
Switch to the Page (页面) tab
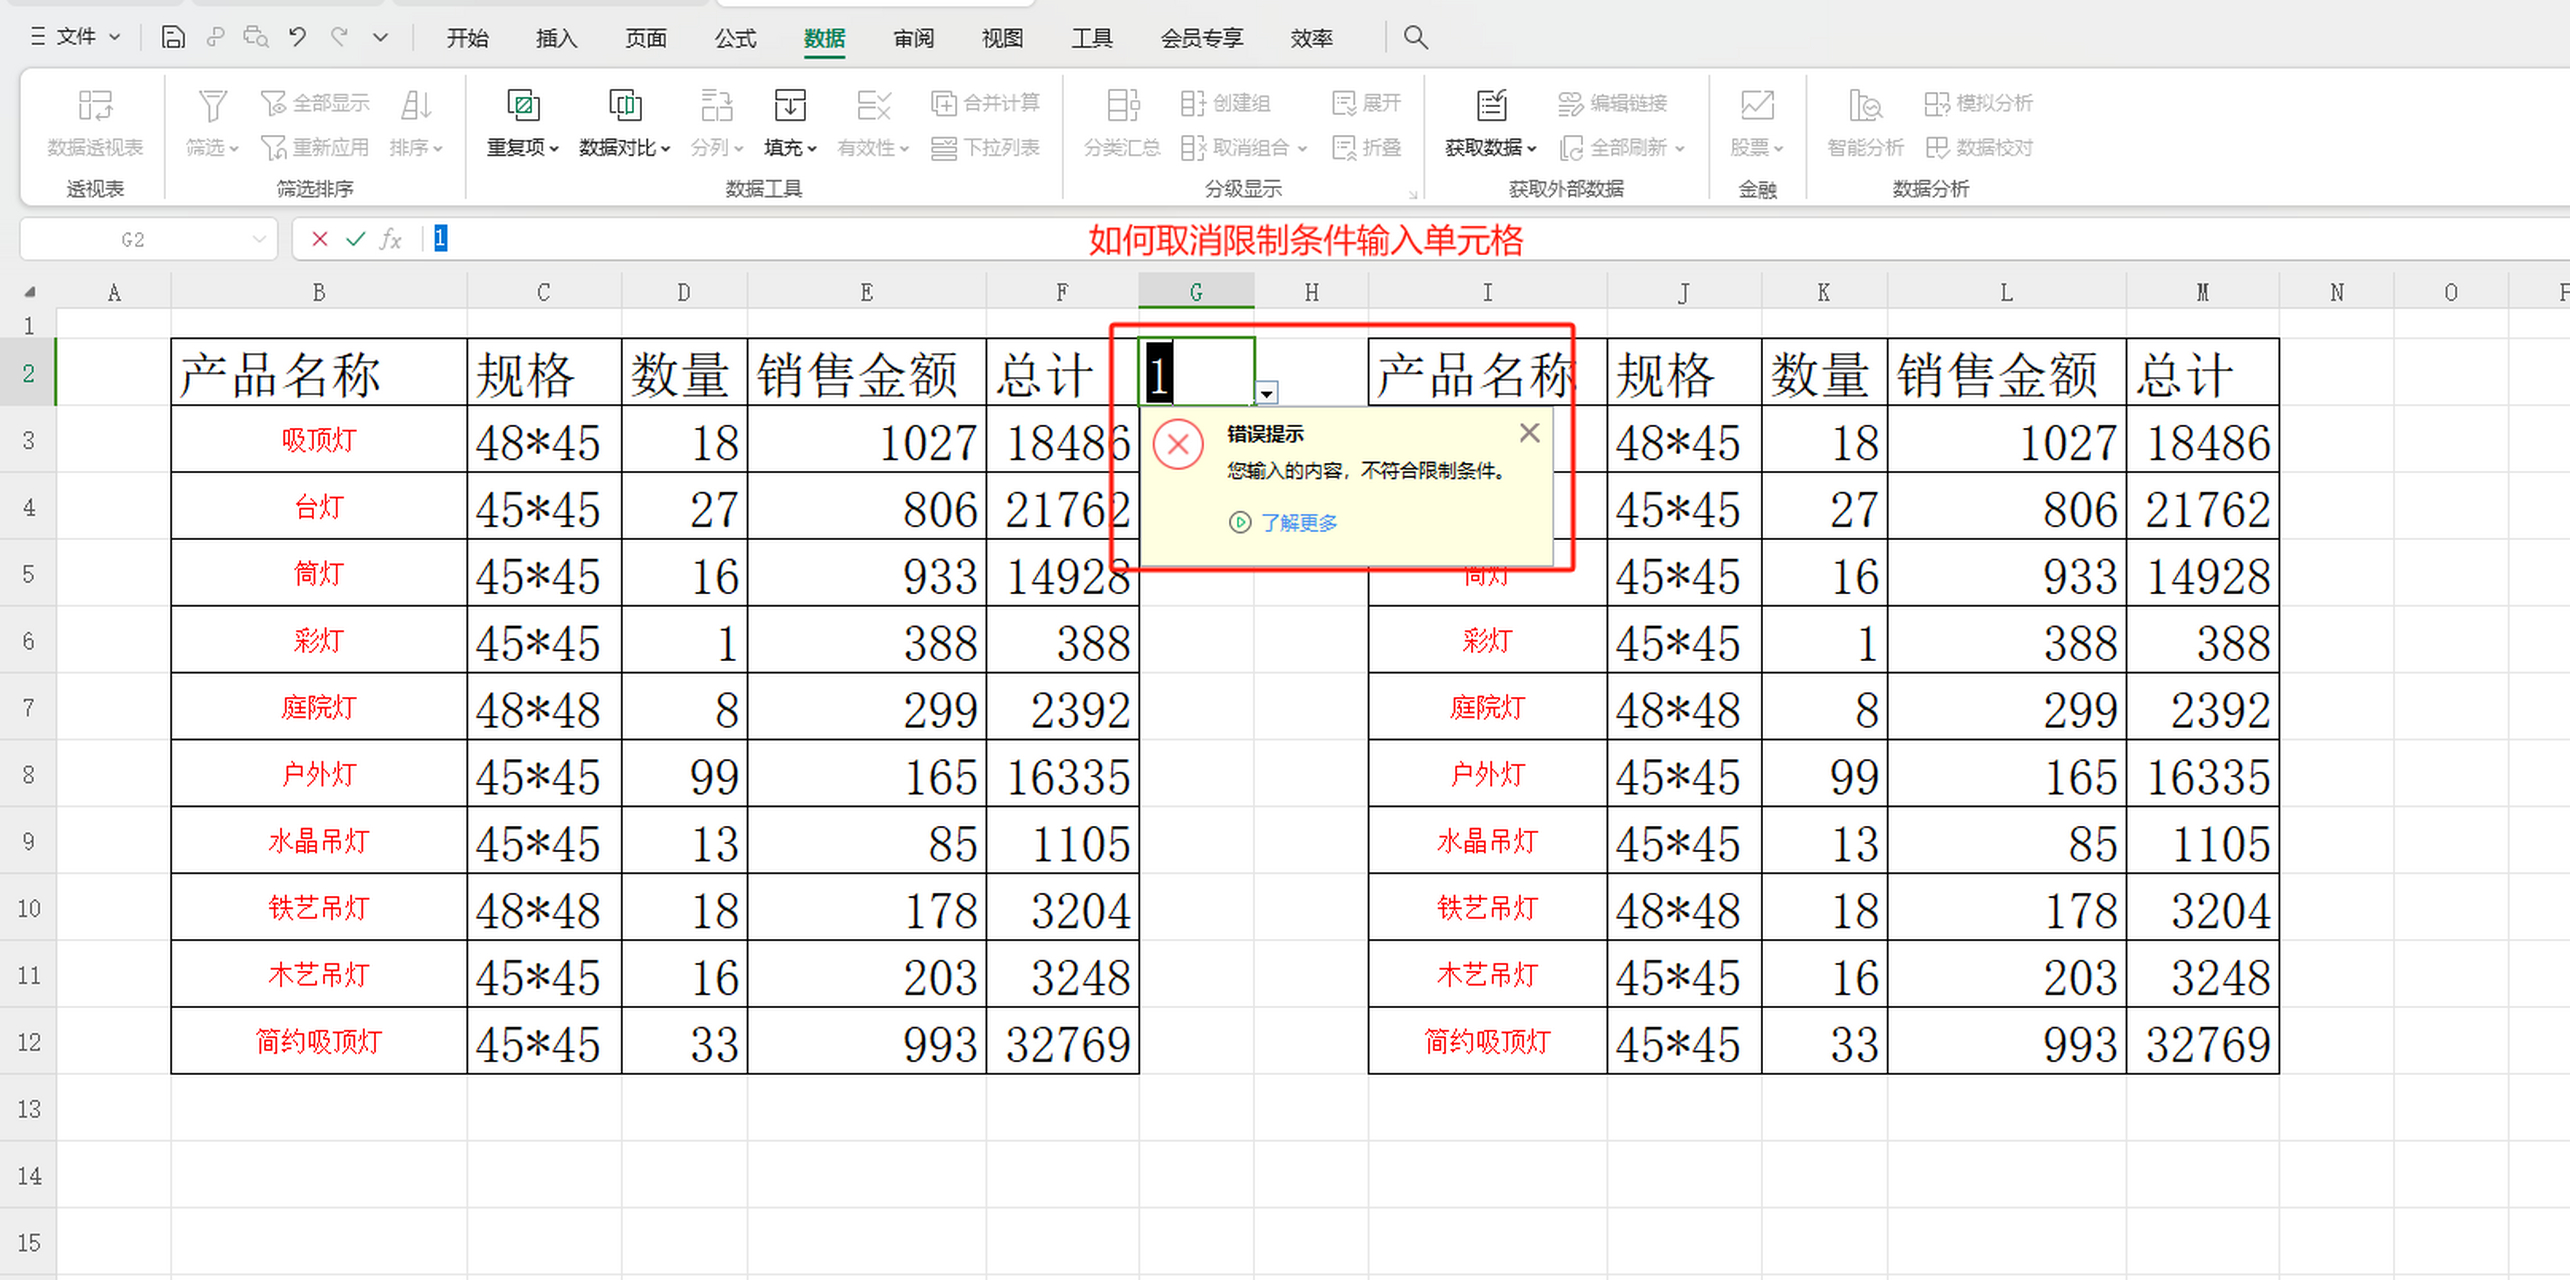(646, 38)
